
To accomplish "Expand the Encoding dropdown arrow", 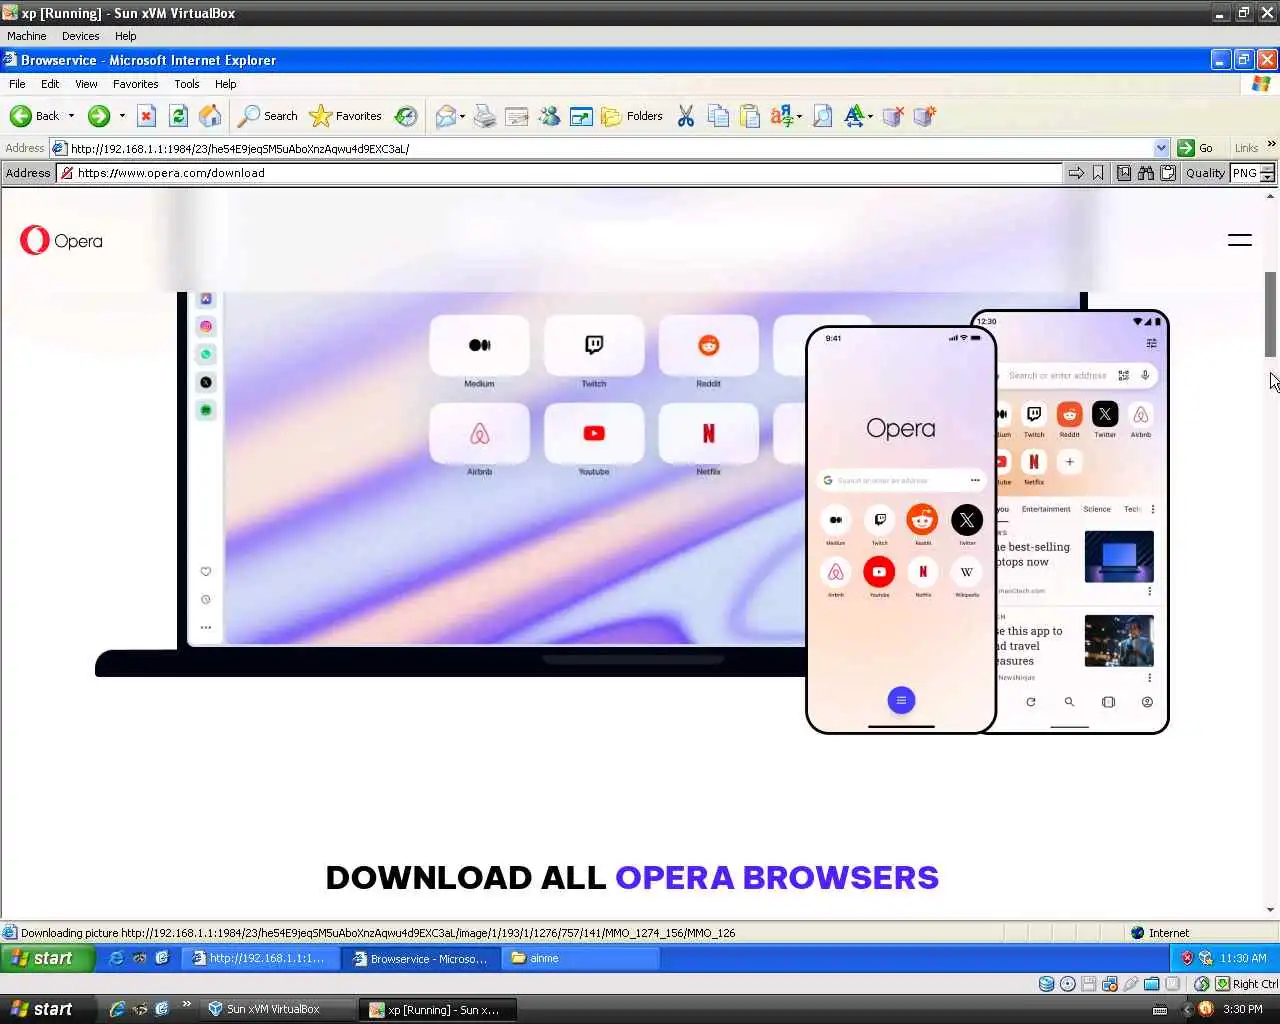I will [x=799, y=117].
